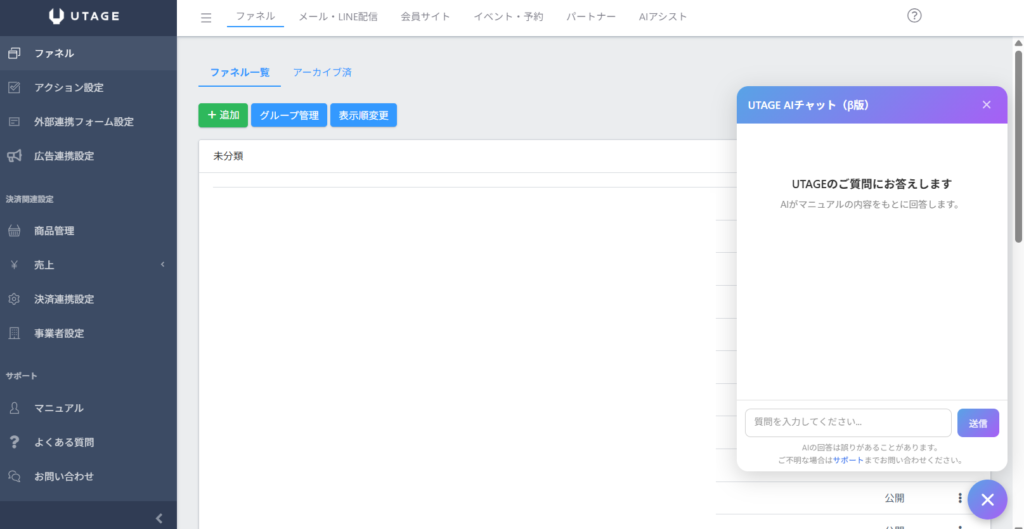This screenshot has width=1024, height=529.
Task: Click the UTAGE logo in sidebar
Action: pyautogui.click(x=88, y=16)
